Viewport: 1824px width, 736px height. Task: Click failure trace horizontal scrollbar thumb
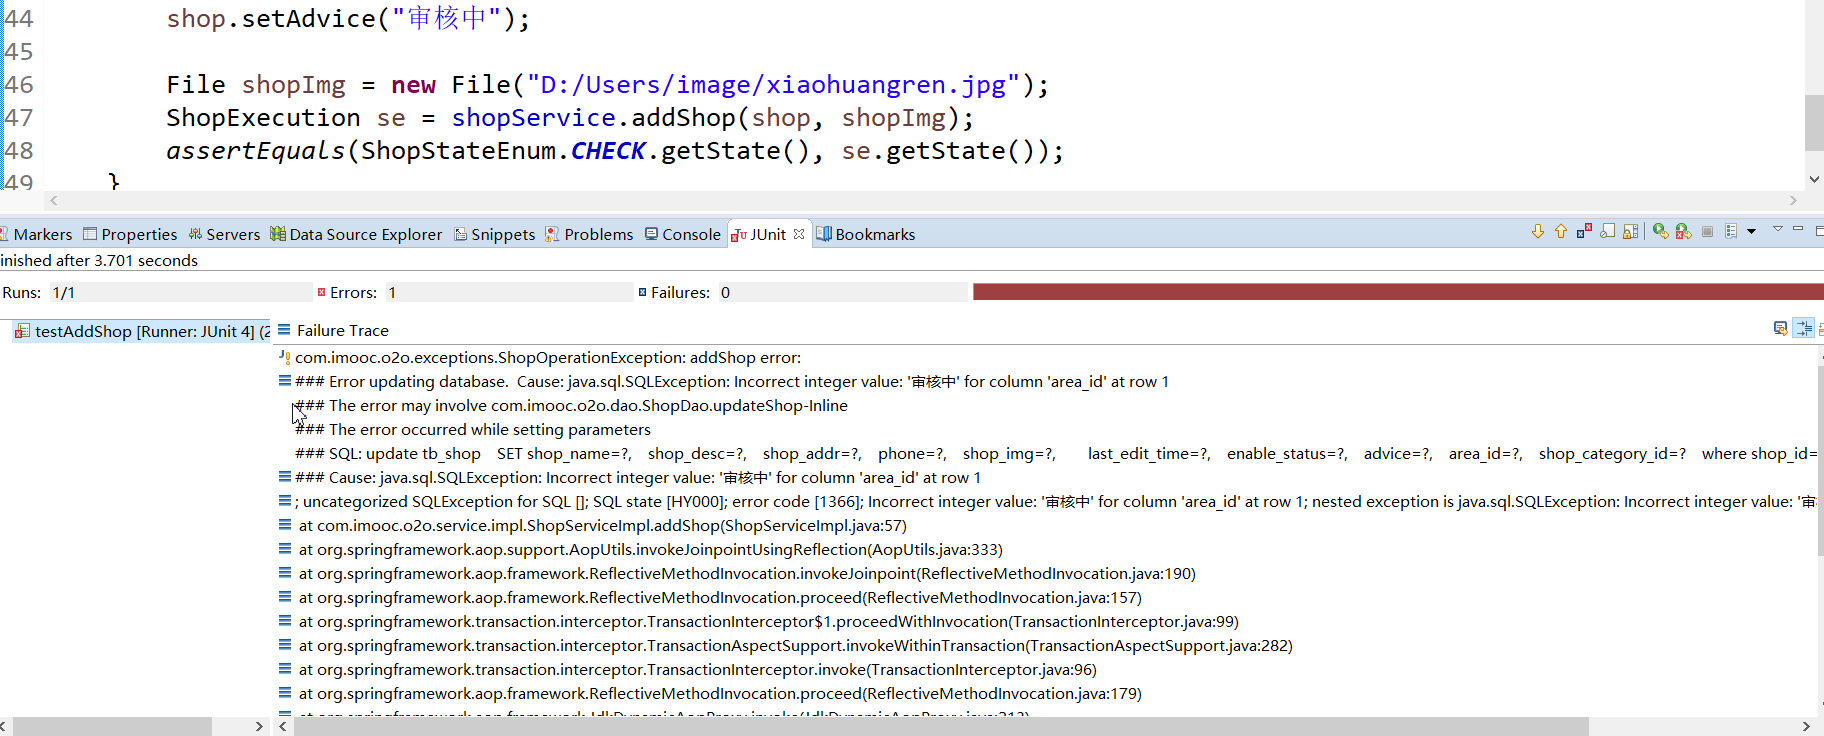[941, 727]
